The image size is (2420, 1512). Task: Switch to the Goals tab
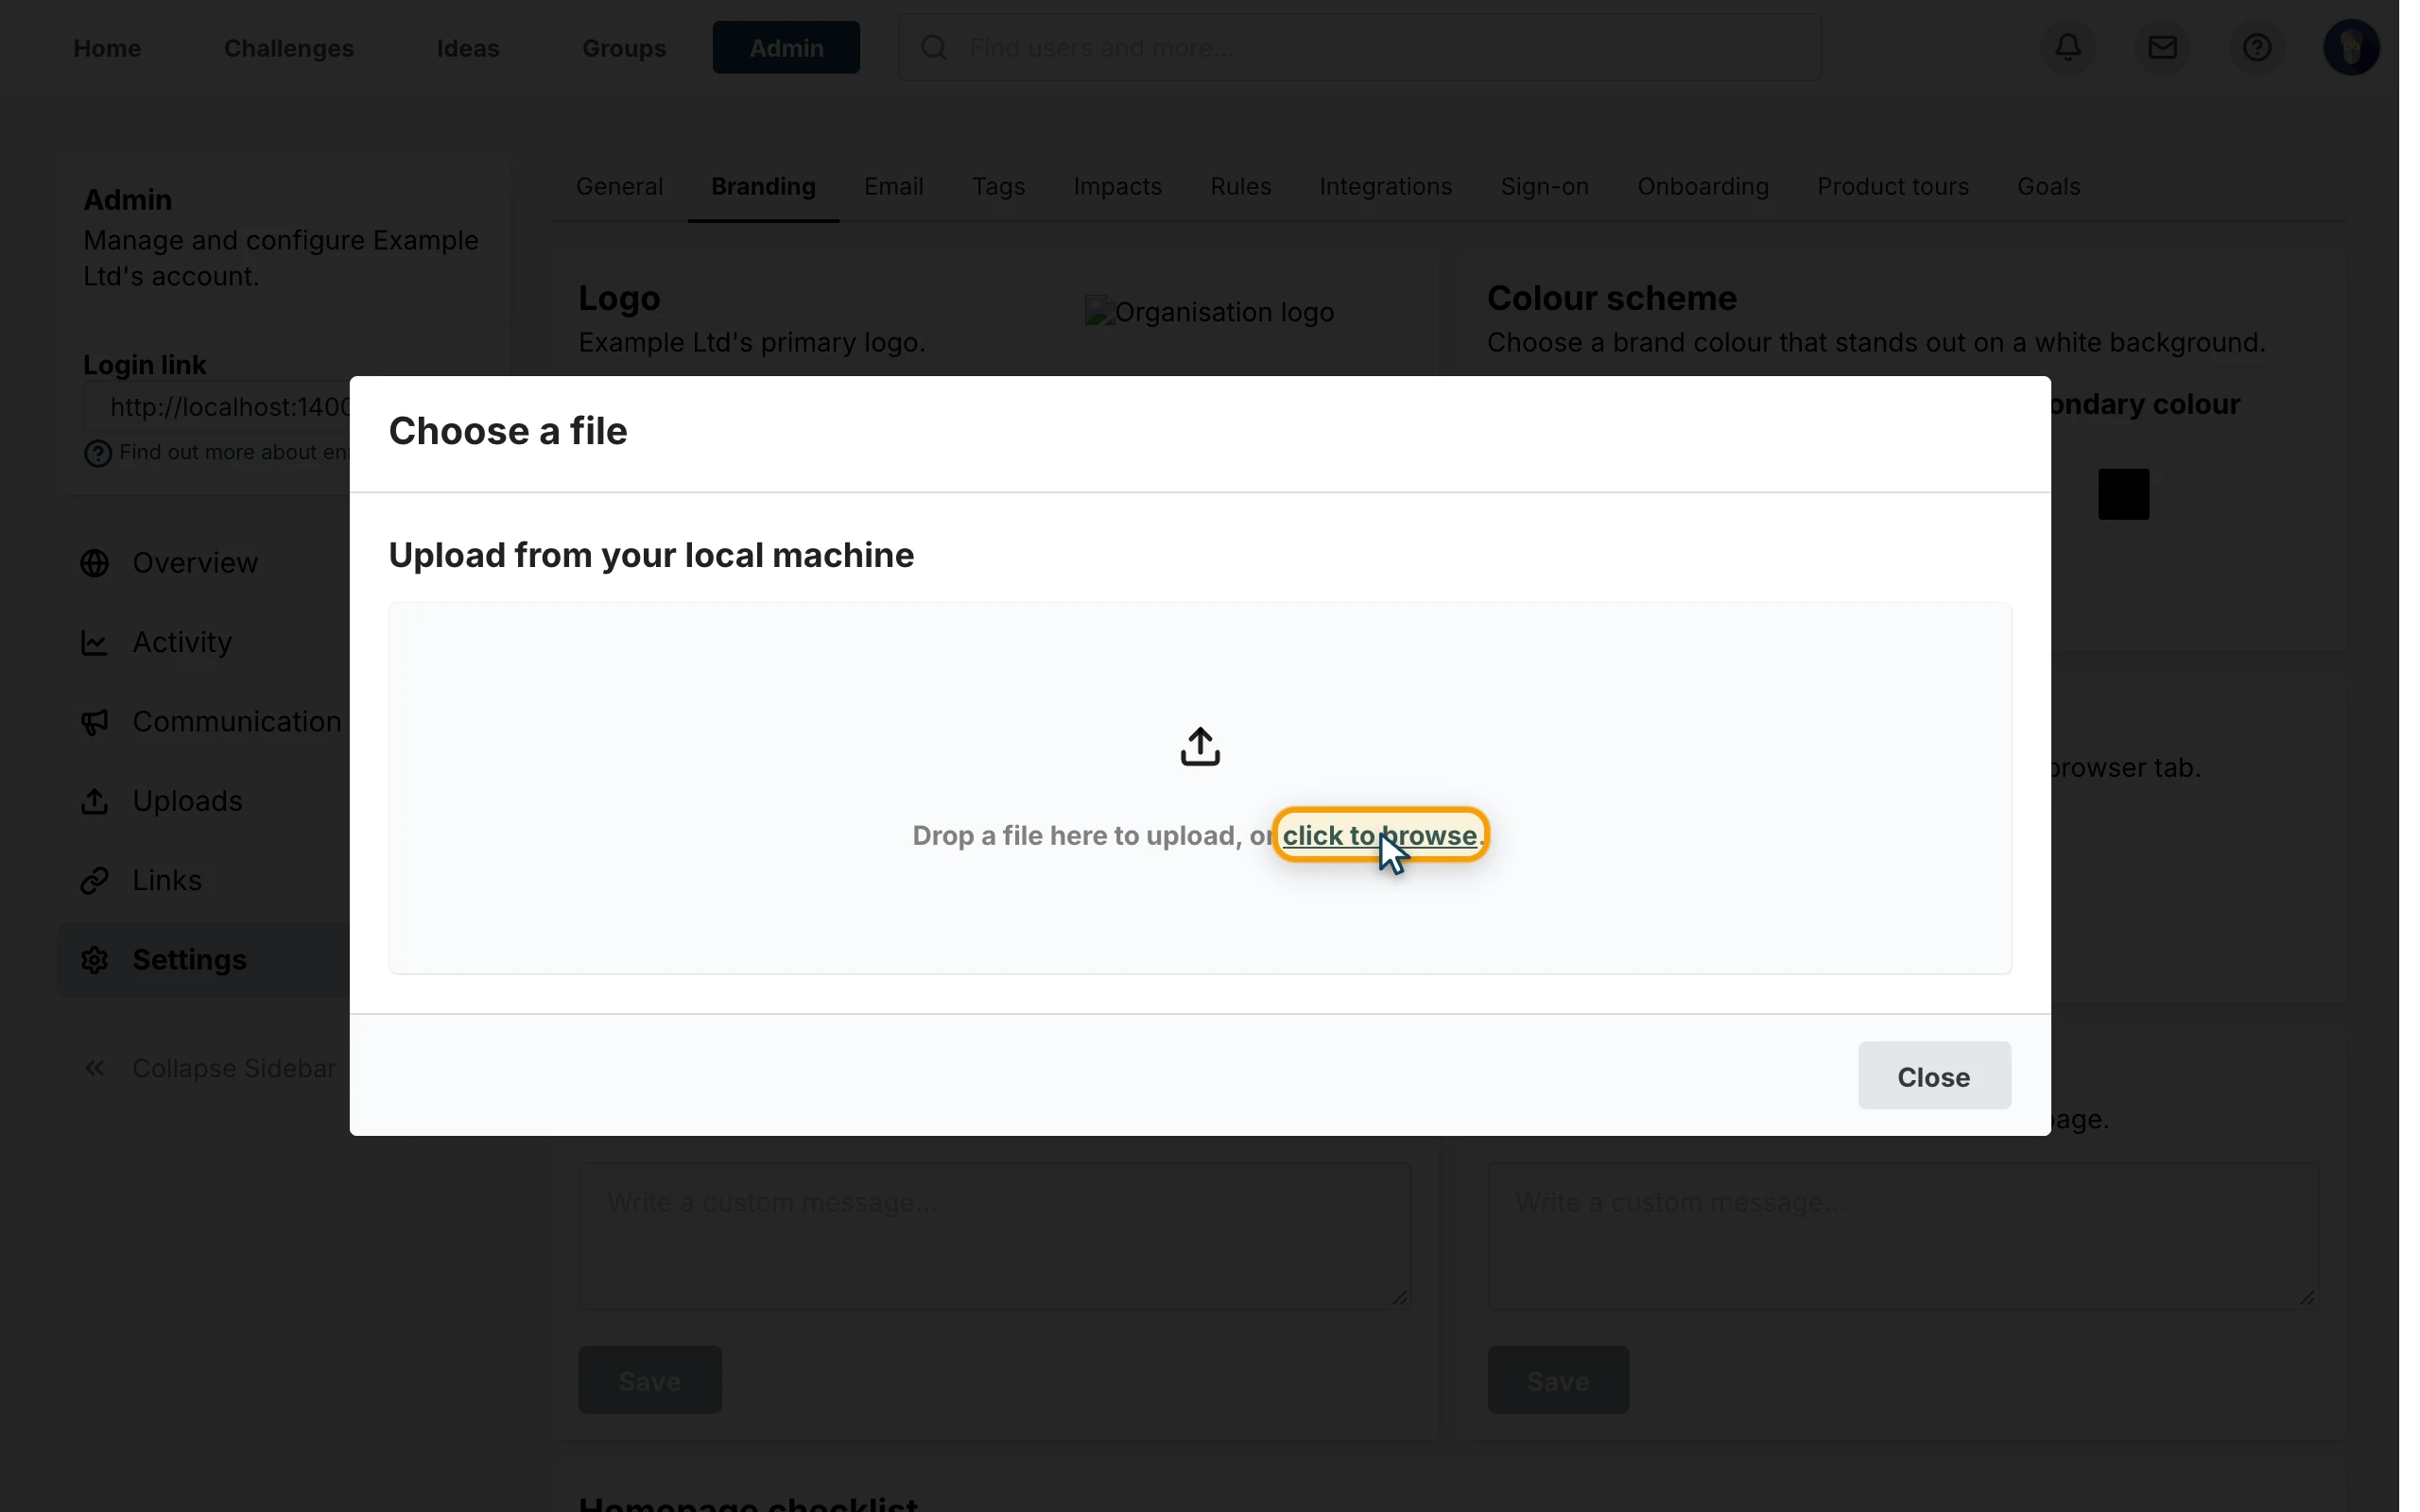coord(2048,187)
